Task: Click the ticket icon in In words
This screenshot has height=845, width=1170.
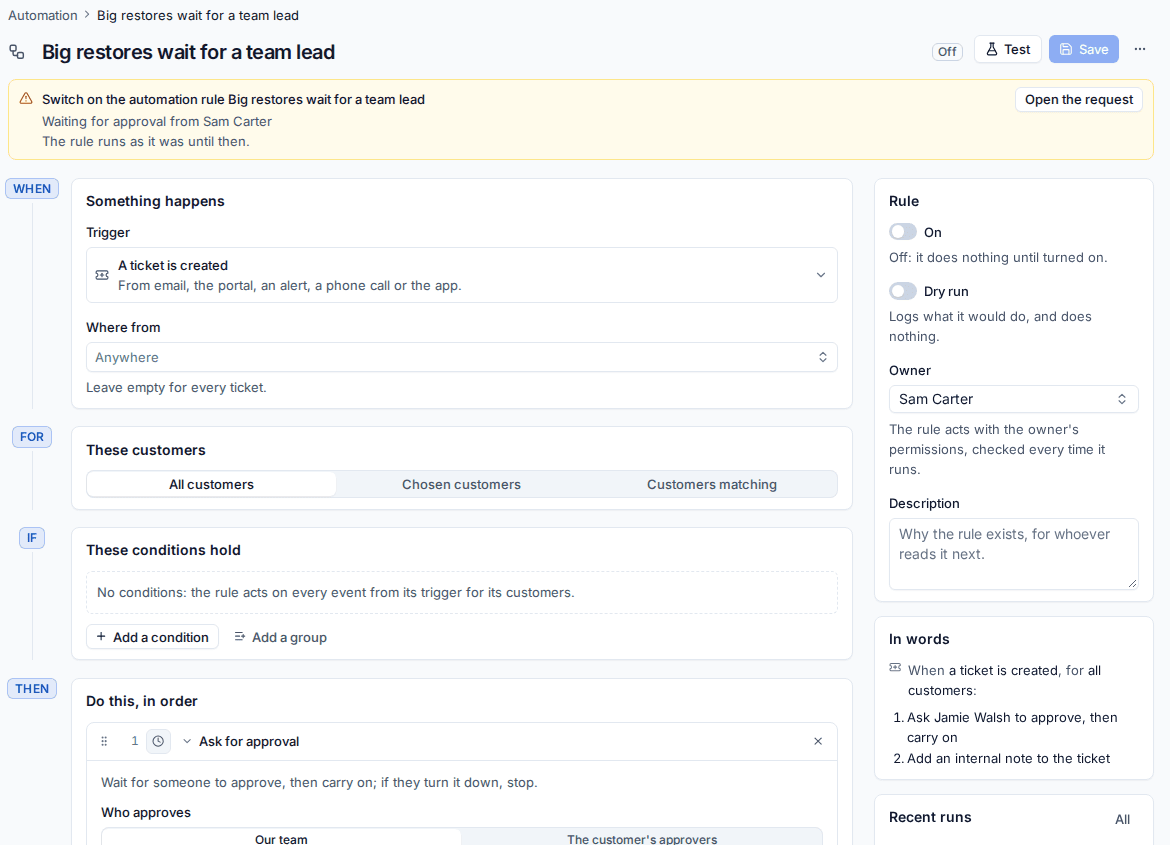Action: point(895,668)
